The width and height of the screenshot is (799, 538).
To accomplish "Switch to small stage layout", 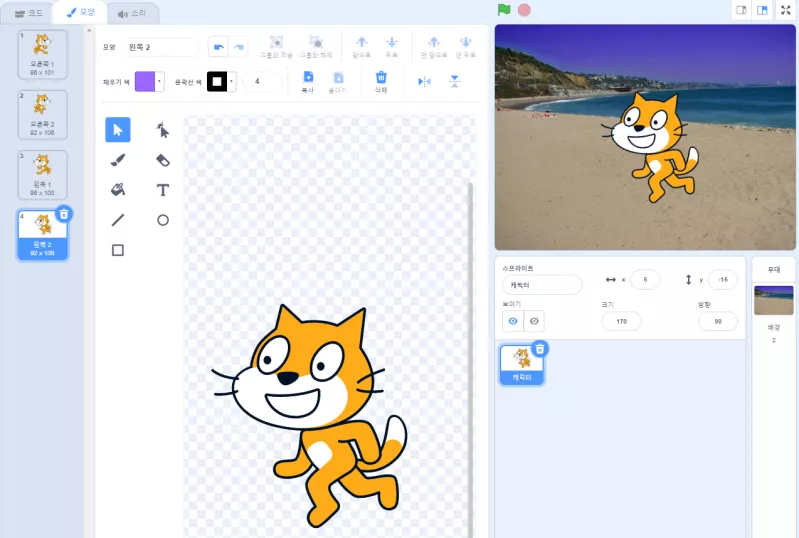I will [x=741, y=10].
